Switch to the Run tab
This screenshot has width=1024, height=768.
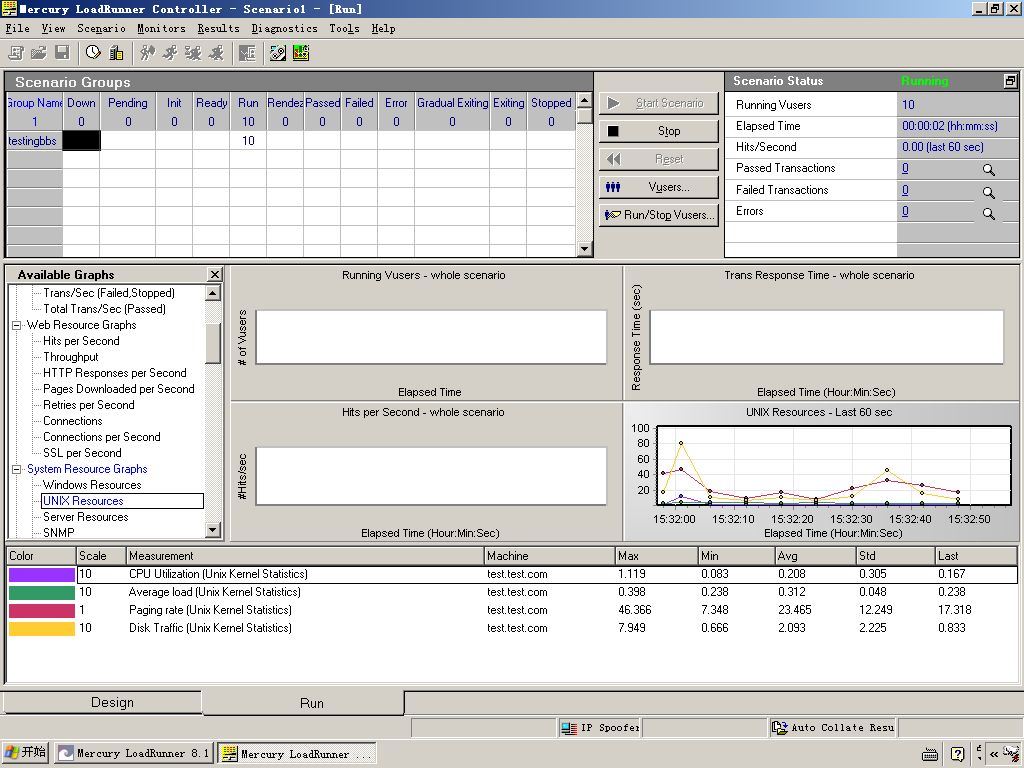point(303,703)
